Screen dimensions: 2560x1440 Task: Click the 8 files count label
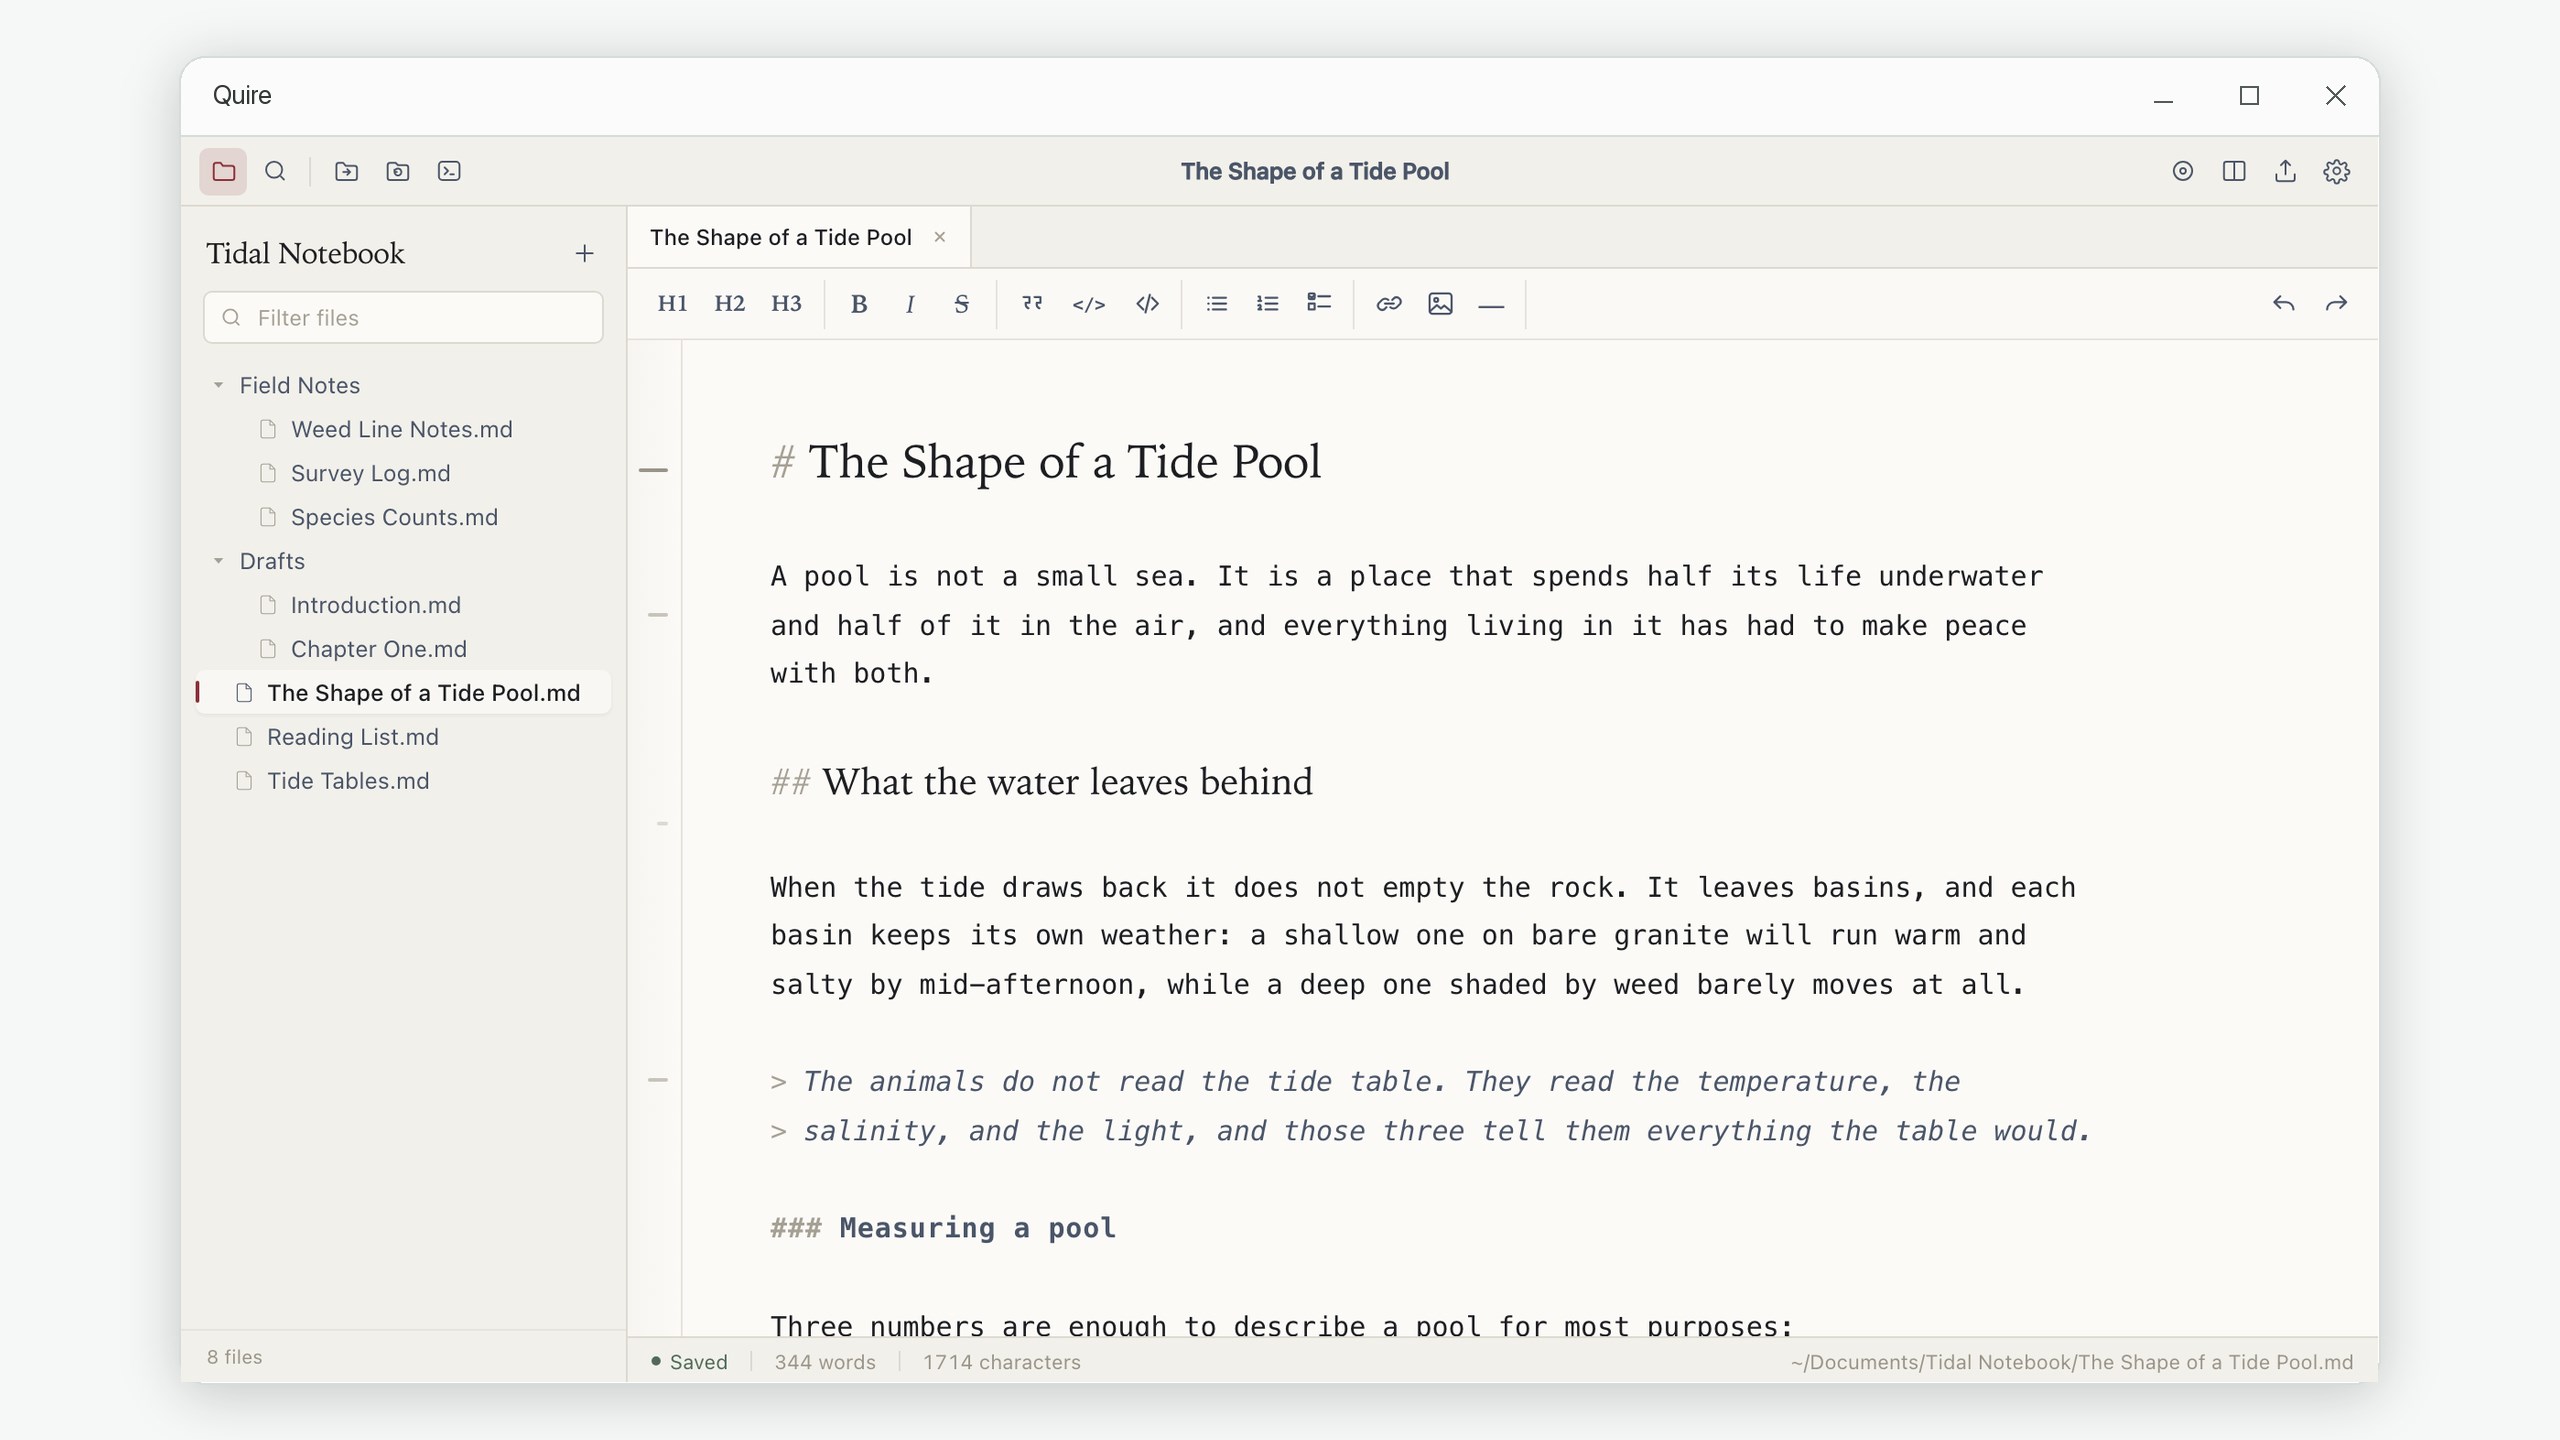(235, 1357)
